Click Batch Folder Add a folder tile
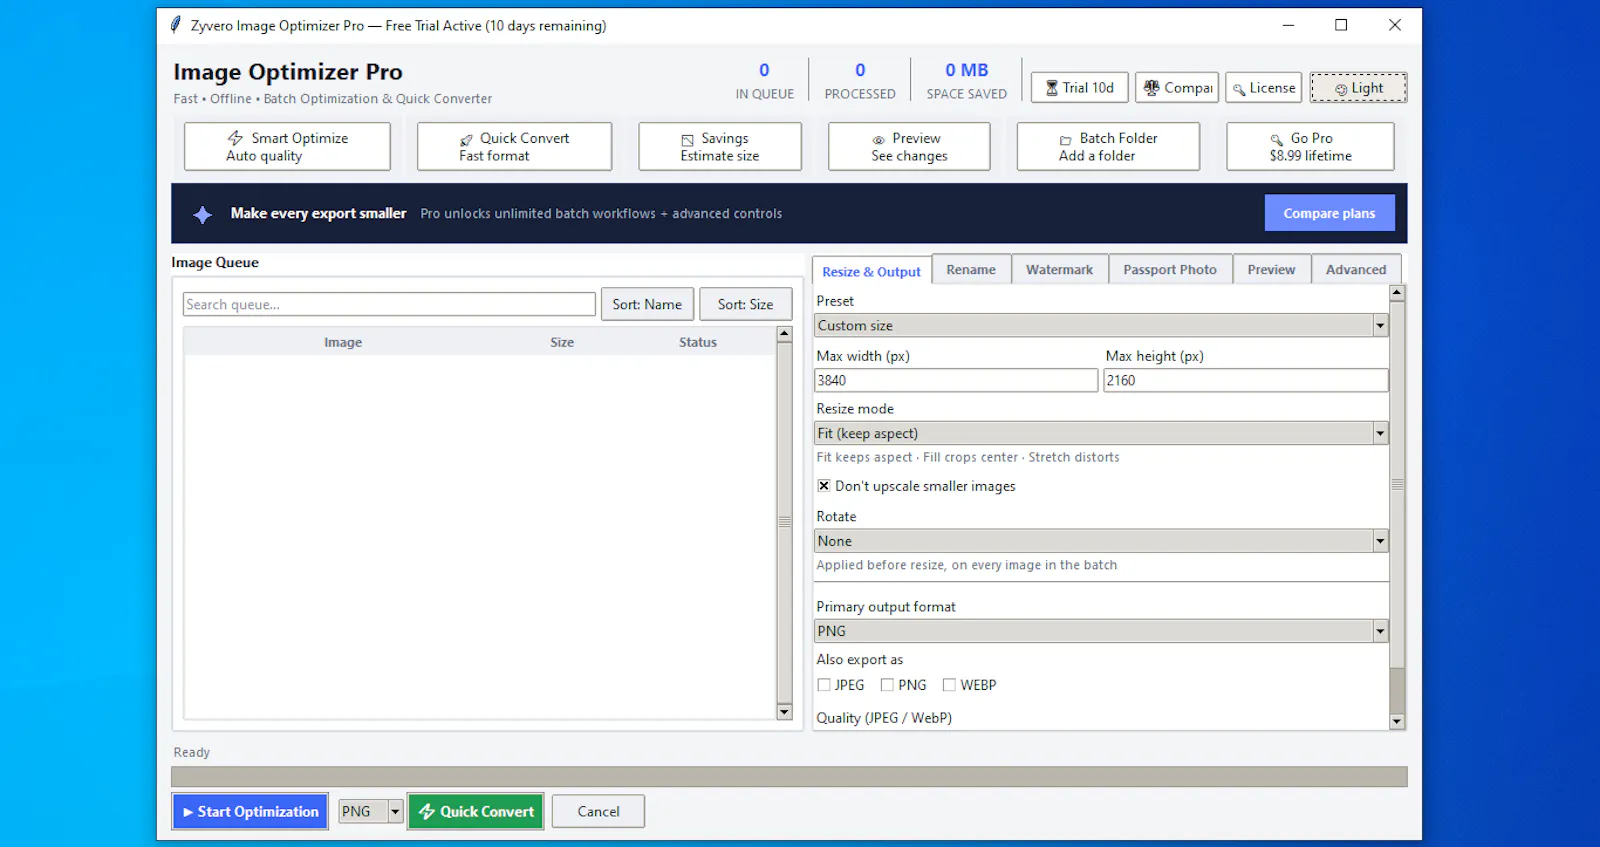 1108,147
